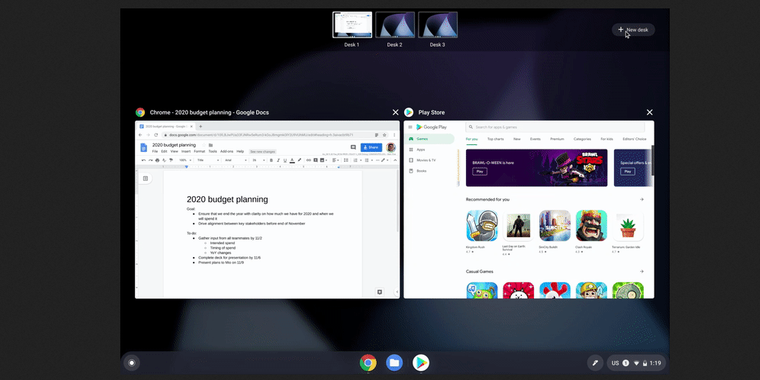Viewport: 760px width, 380px height.
Task: Open the Title paragraph style dropdown
Action: coord(207,160)
